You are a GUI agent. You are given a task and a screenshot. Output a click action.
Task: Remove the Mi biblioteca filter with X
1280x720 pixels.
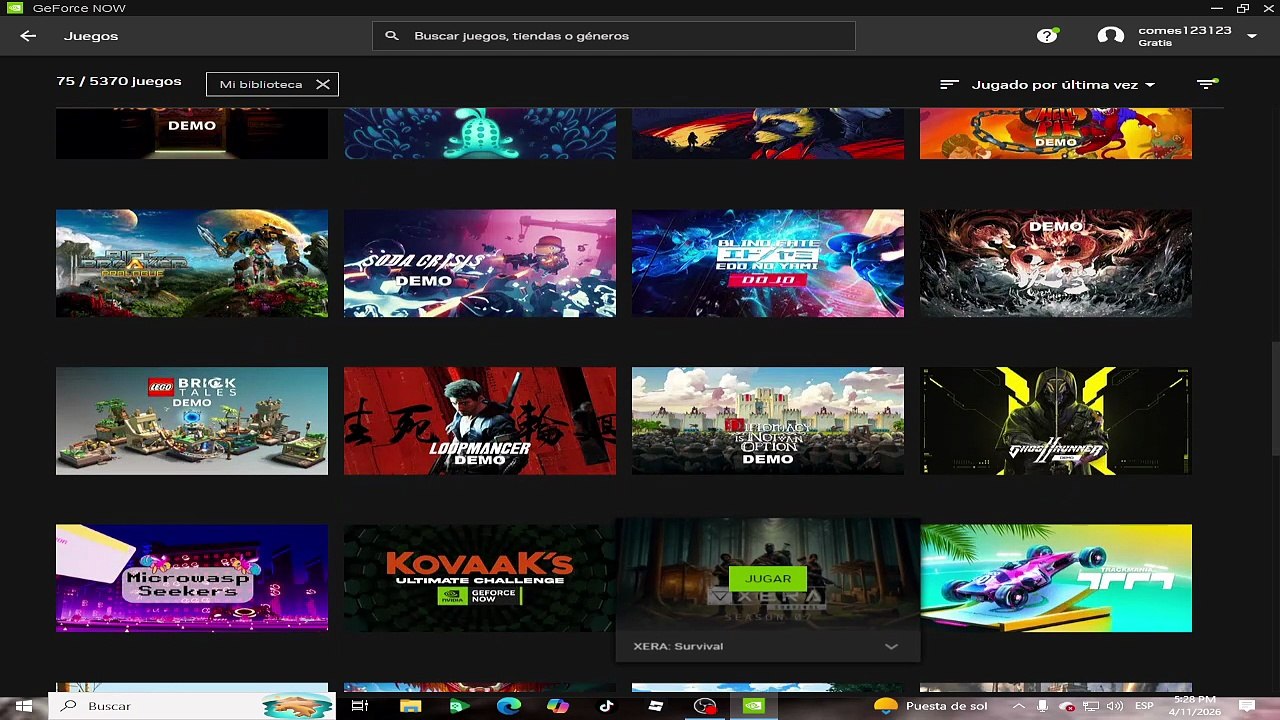[323, 85]
